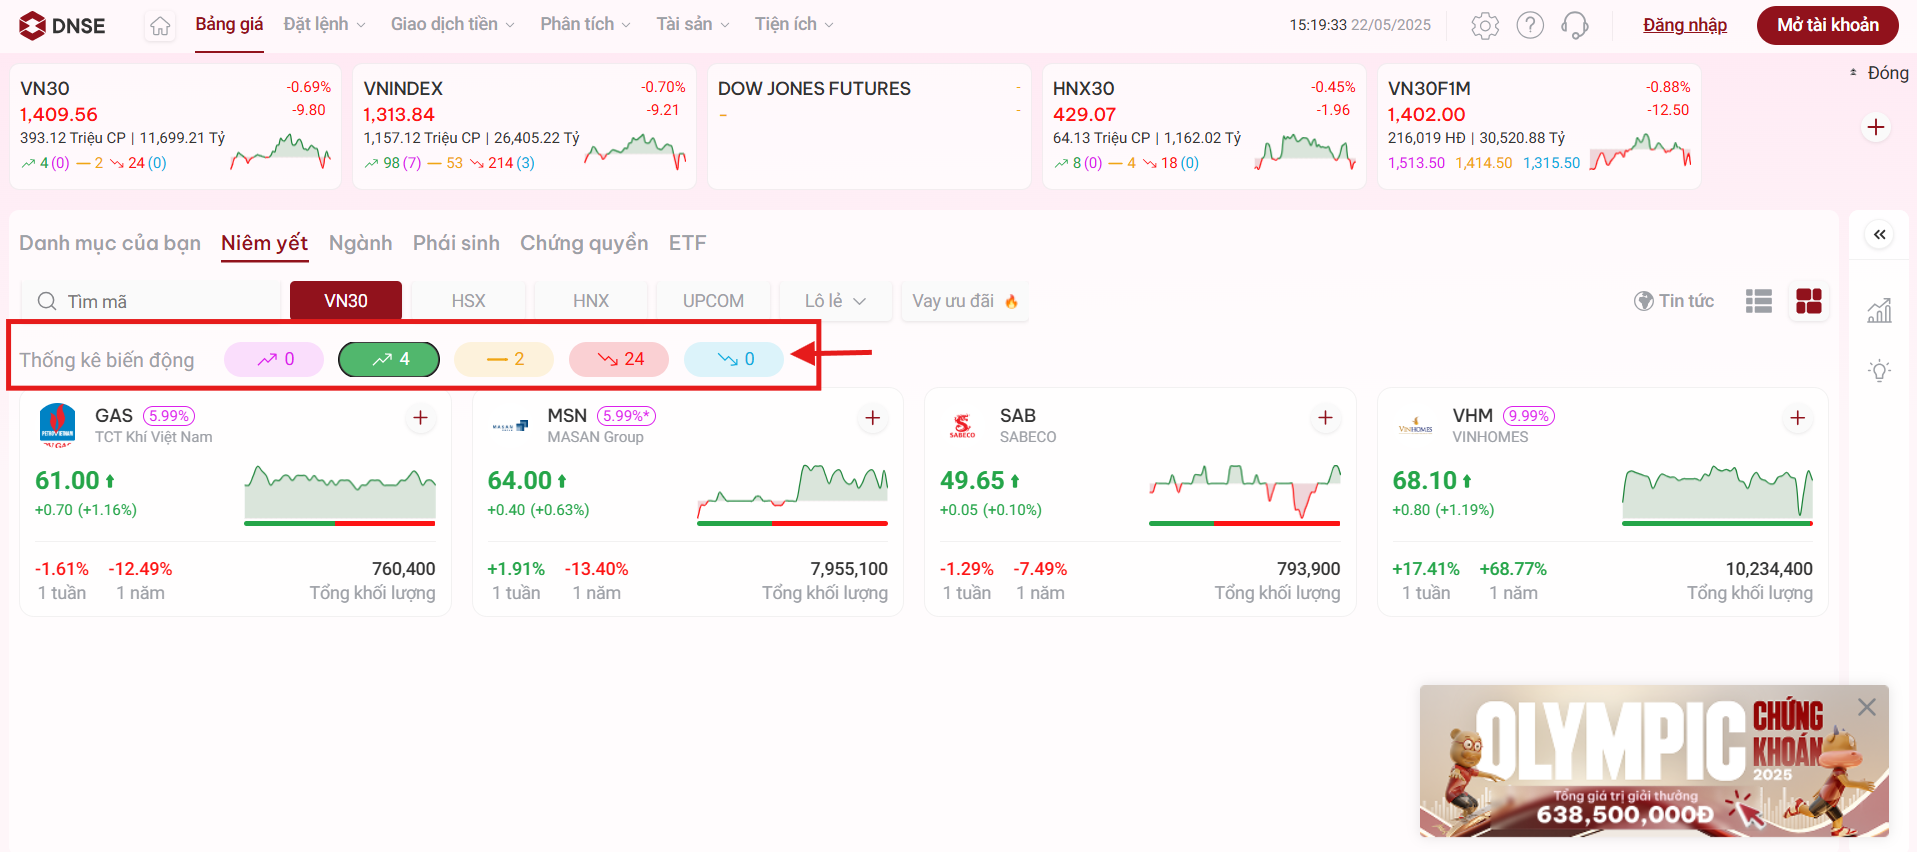The width and height of the screenshot is (1917, 852).
Task: Toggle falling stocks filter showing 24
Action: pyautogui.click(x=619, y=359)
